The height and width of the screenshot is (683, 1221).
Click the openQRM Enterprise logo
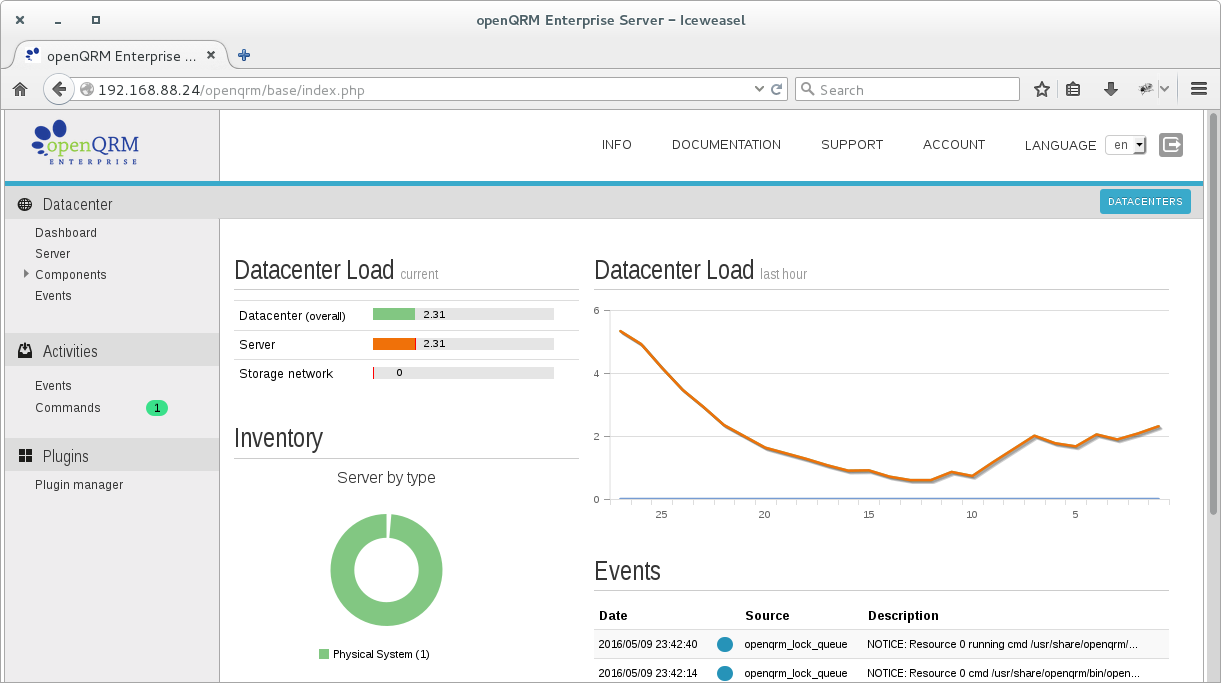85,143
